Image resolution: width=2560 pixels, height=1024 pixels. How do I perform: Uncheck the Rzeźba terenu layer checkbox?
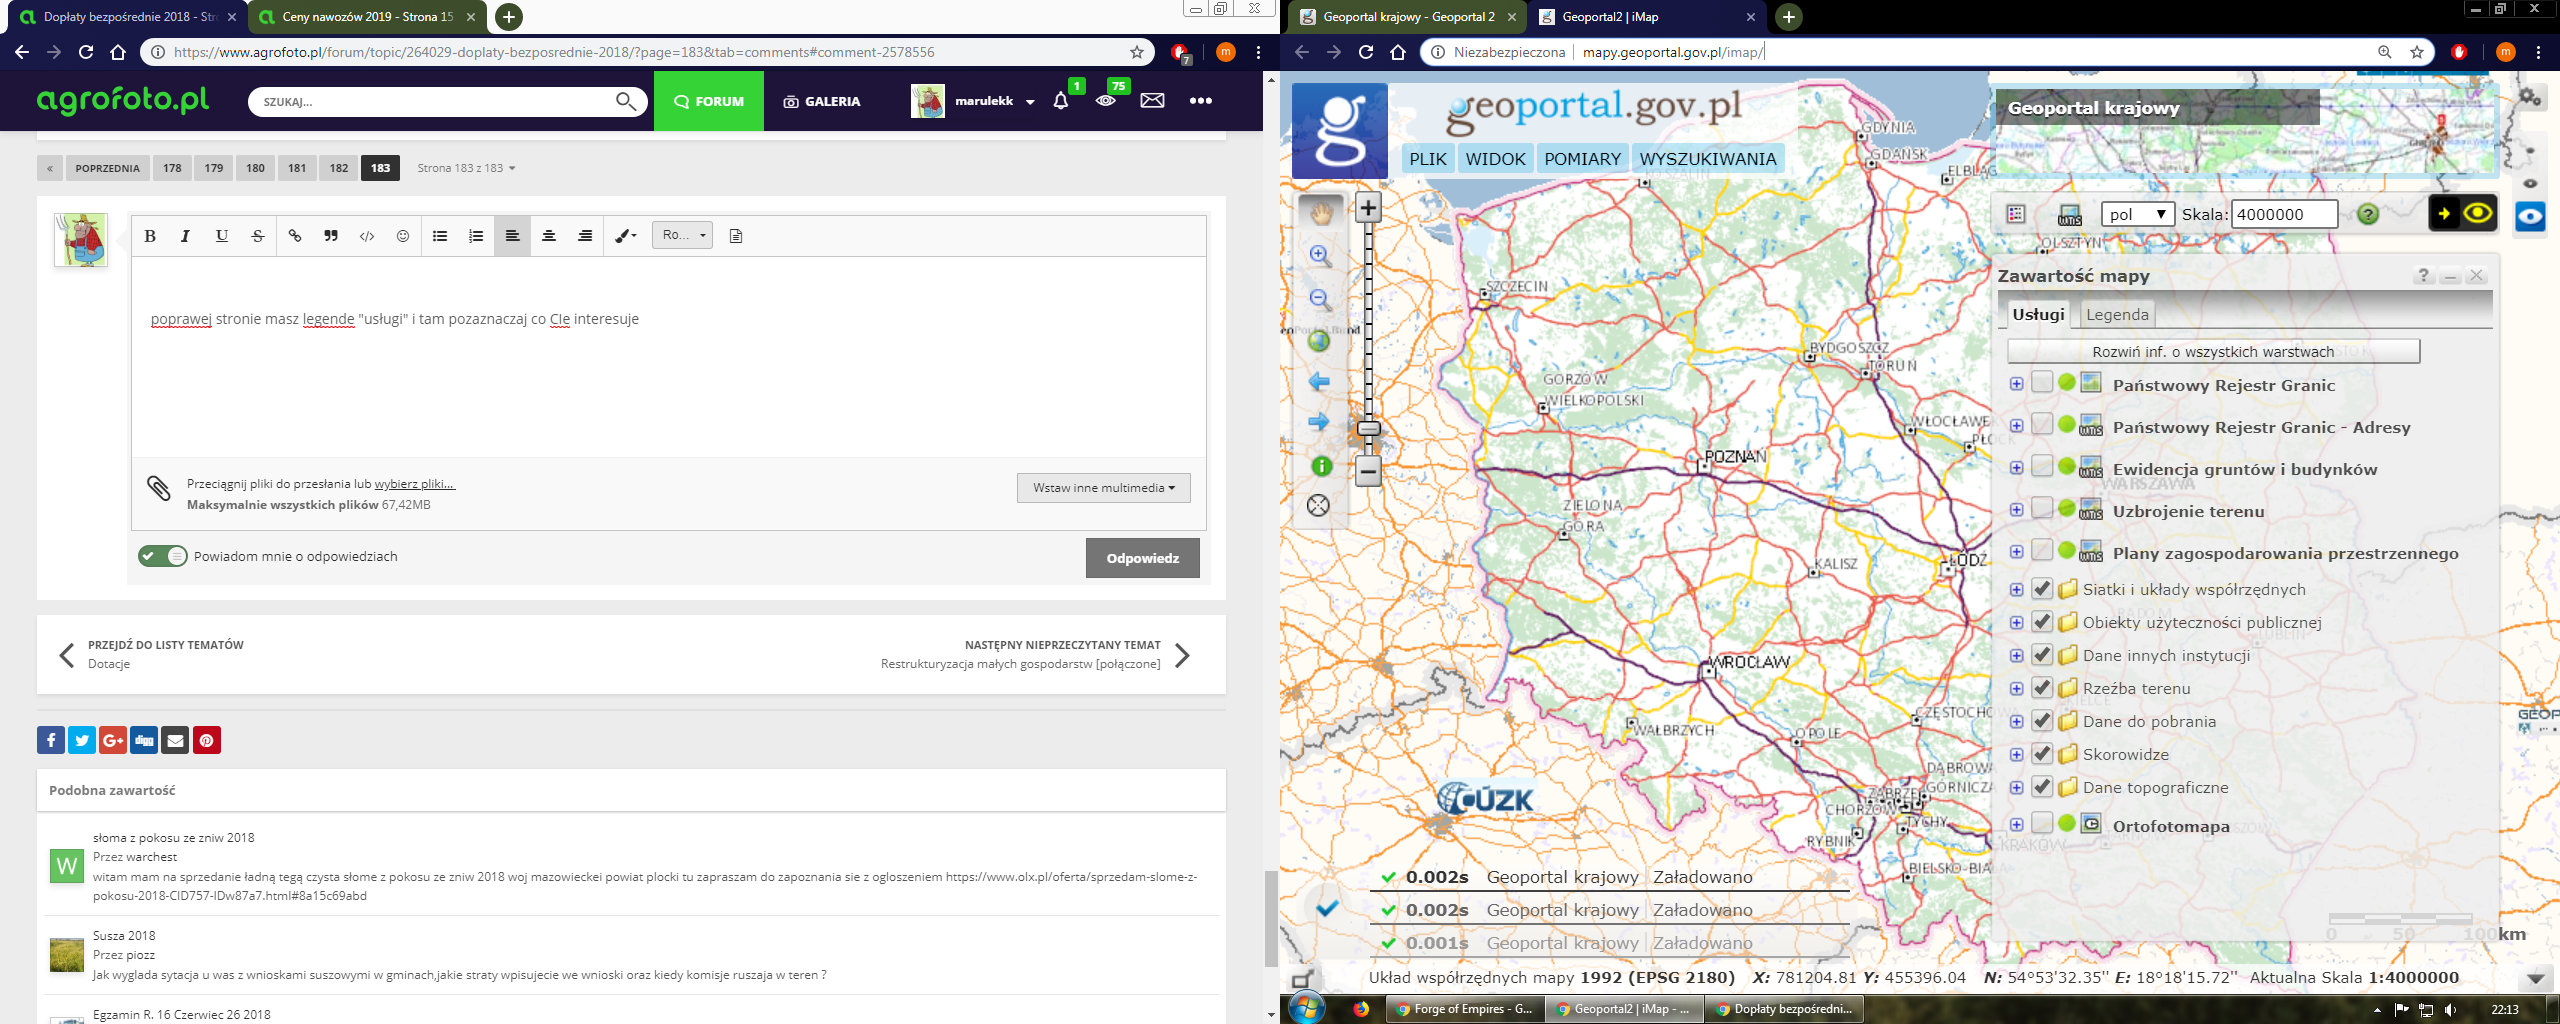2042,688
